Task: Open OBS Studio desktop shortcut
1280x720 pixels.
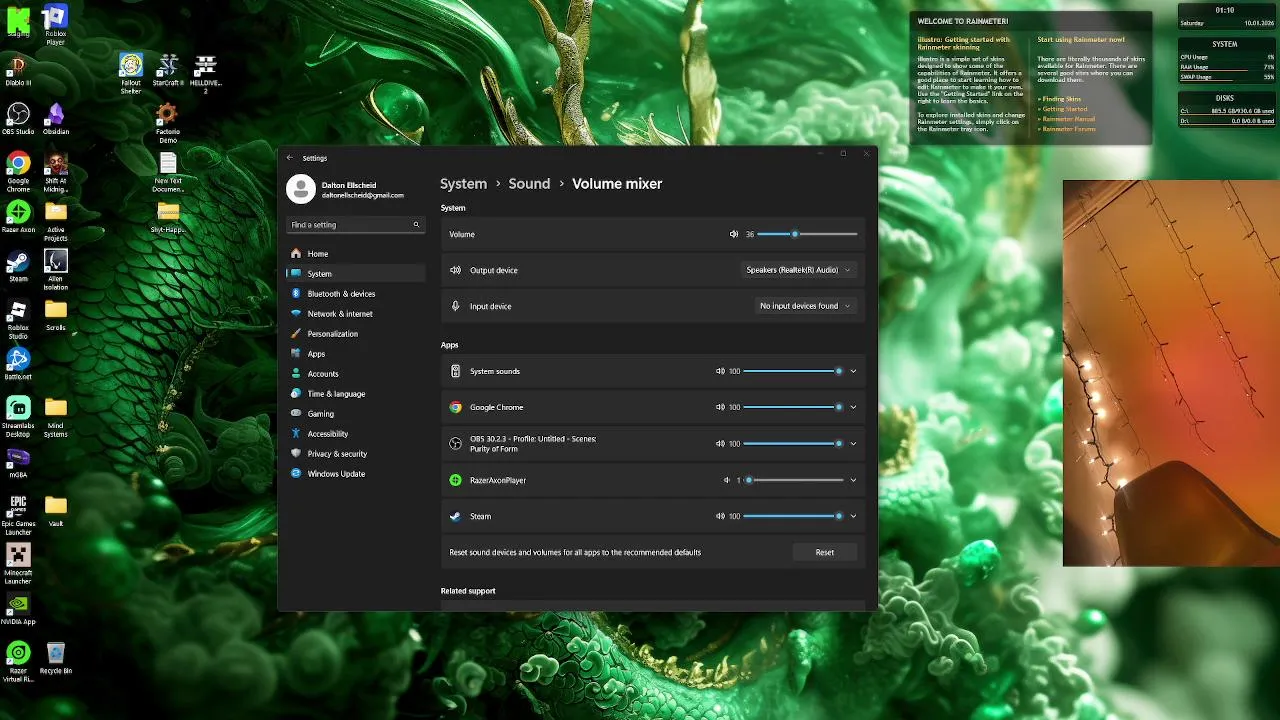Action: pos(18,119)
